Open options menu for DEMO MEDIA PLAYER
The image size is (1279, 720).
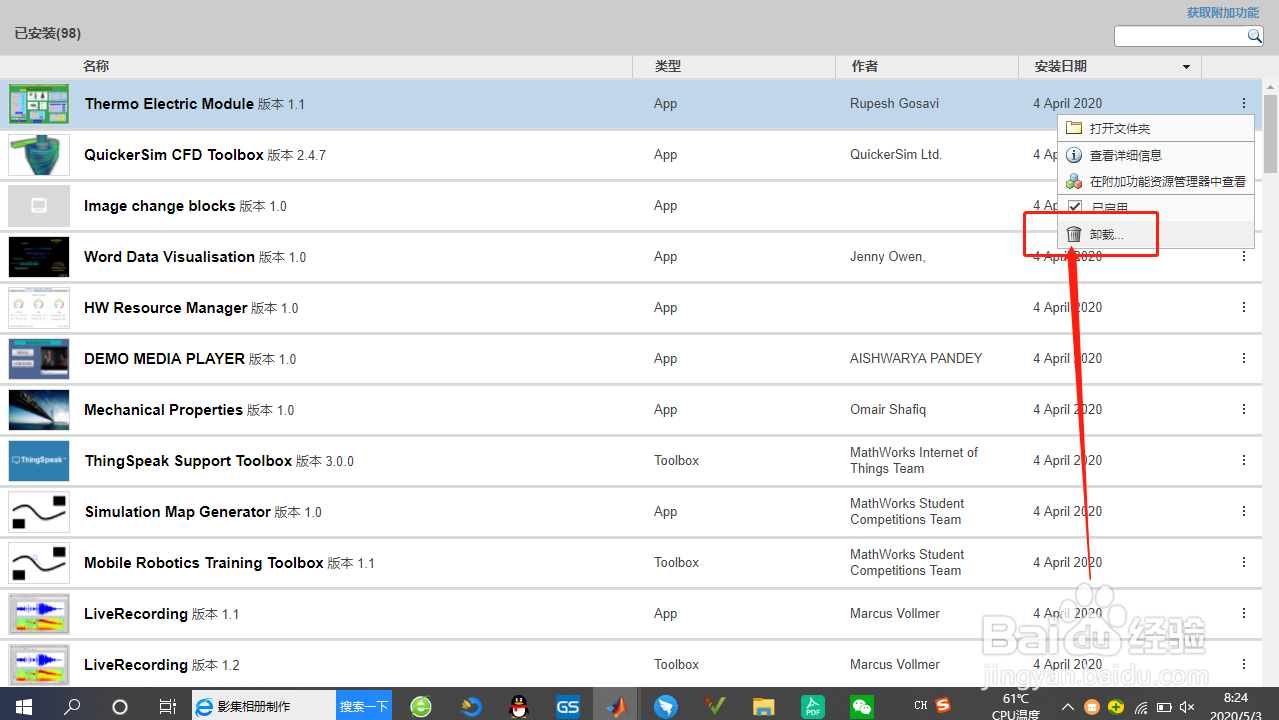[x=1244, y=358]
